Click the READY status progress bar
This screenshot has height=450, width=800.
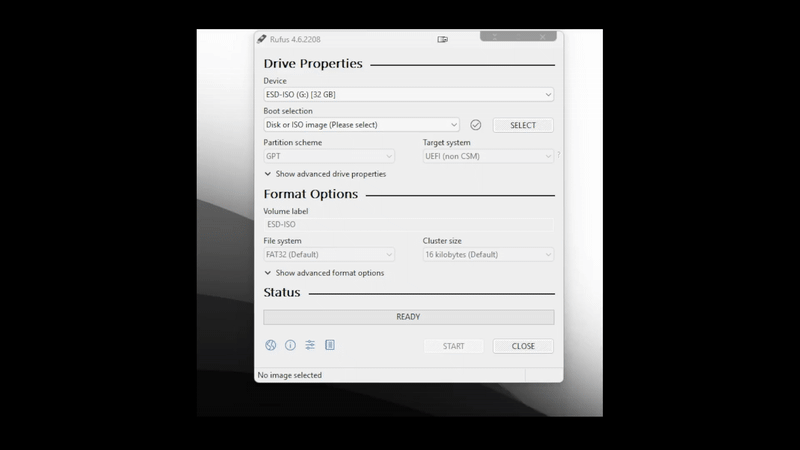pos(408,317)
